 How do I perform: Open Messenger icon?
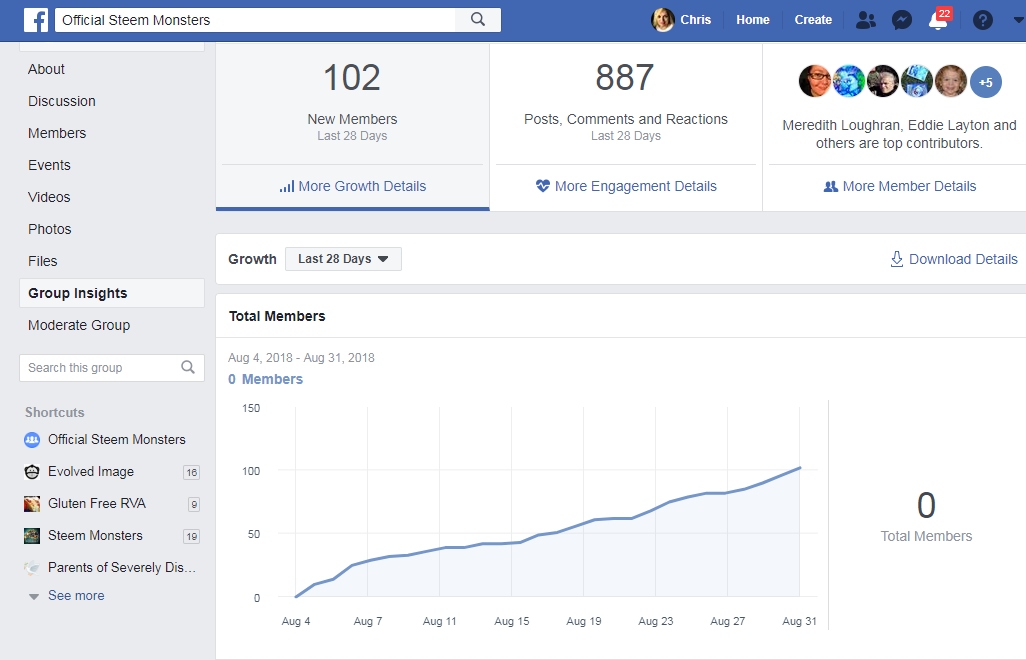902,20
